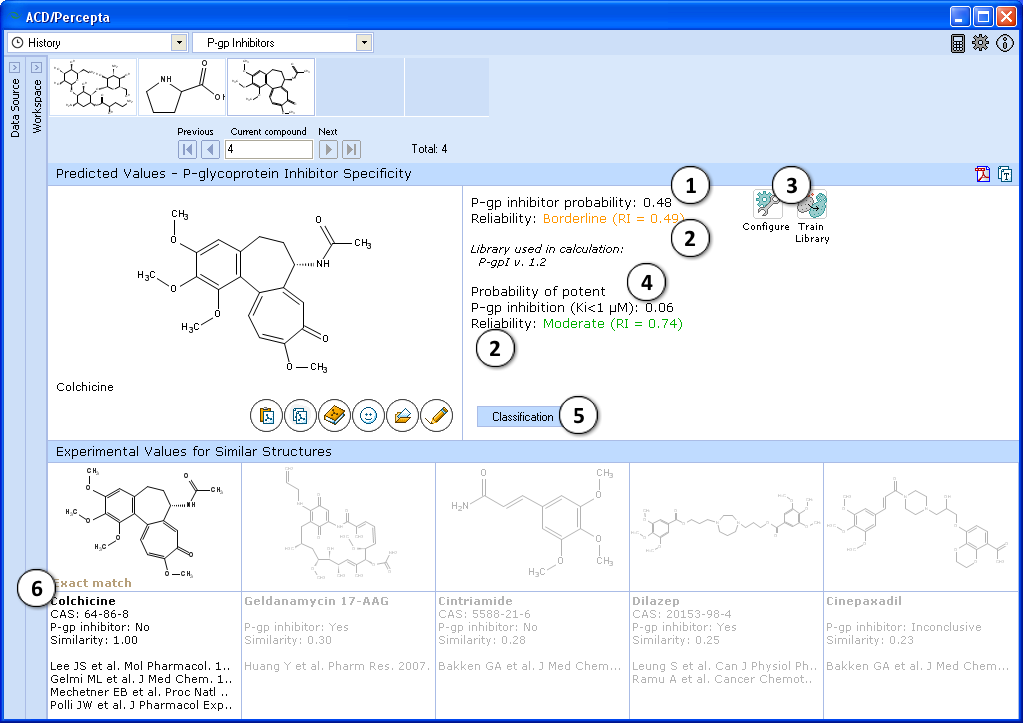This screenshot has width=1023, height=723.
Task: Click the Huang Y et al. reference
Action: [x=337, y=666]
